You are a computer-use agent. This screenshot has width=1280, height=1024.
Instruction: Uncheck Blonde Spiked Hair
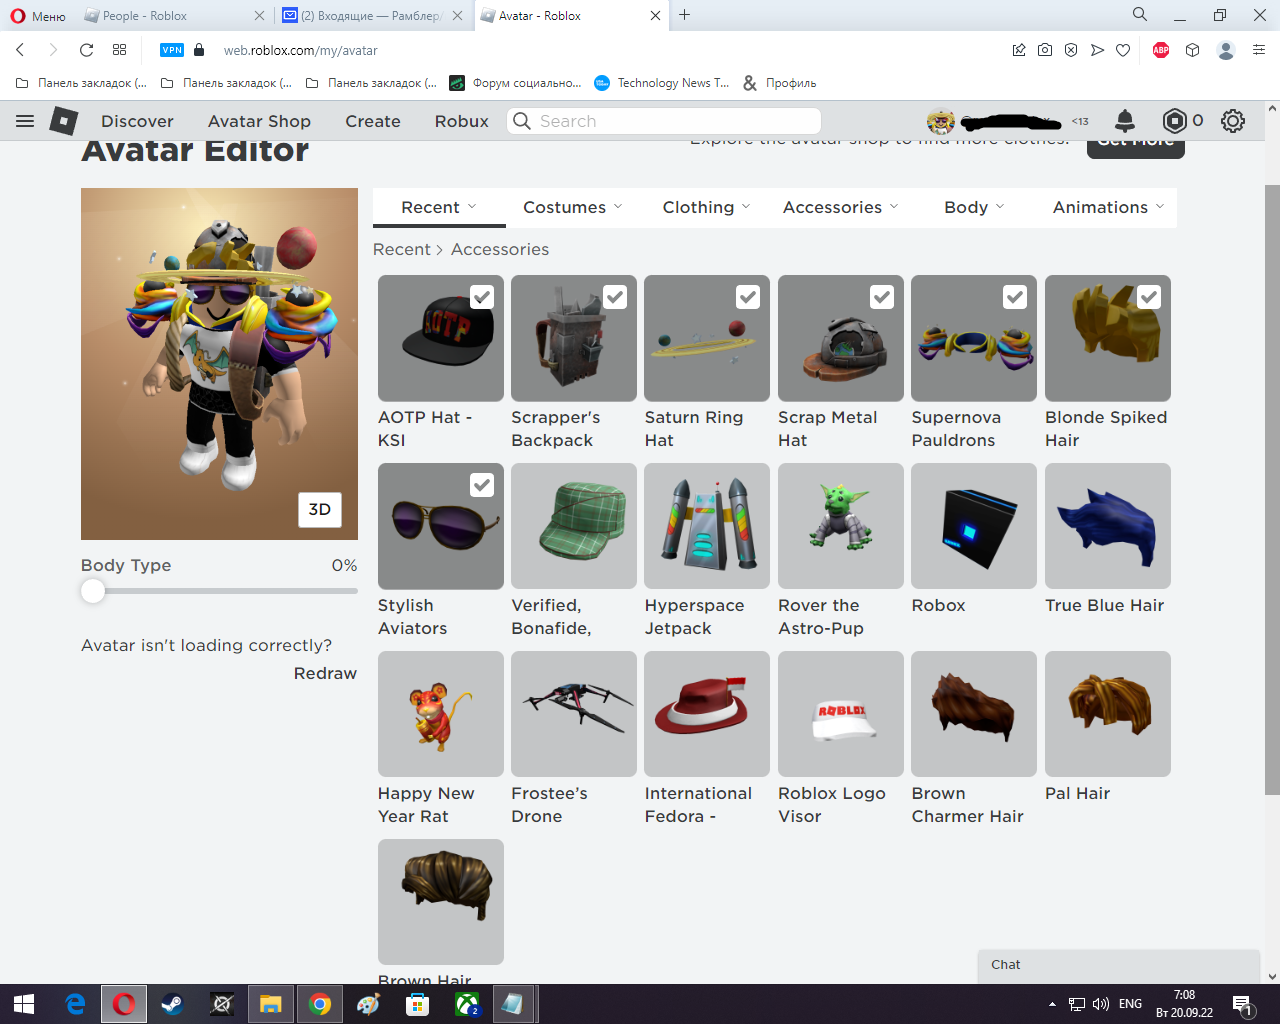(1149, 297)
